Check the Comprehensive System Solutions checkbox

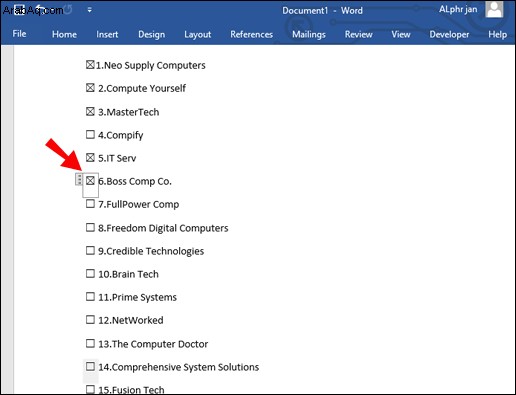click(x=90, y=366)
